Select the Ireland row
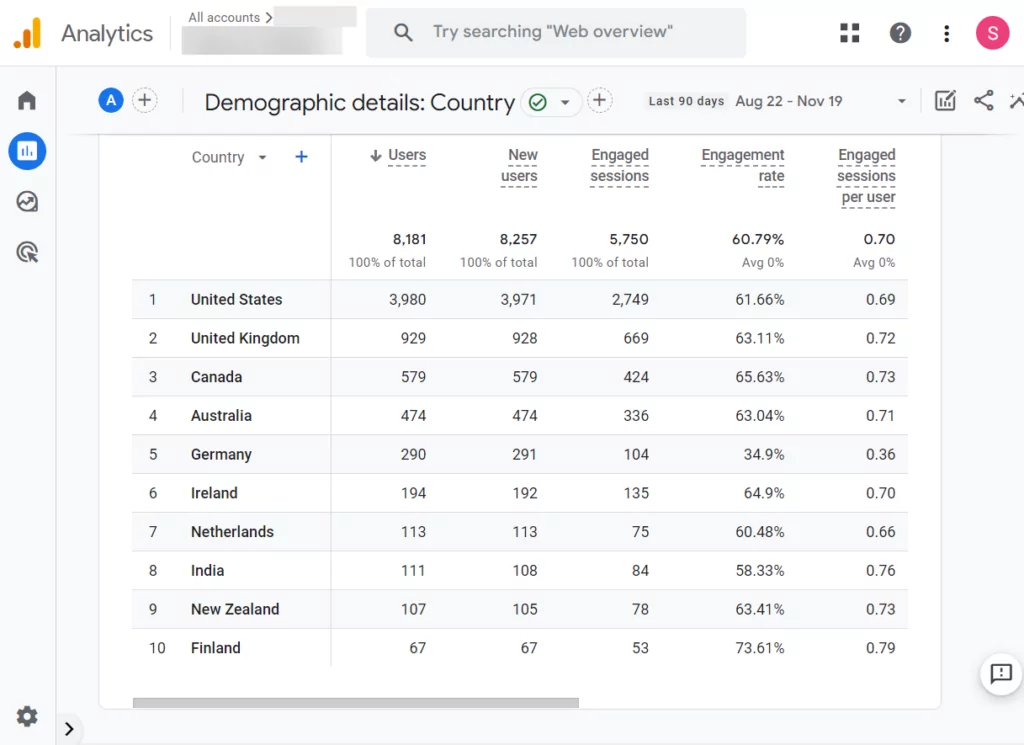 [x=520, y=493]
